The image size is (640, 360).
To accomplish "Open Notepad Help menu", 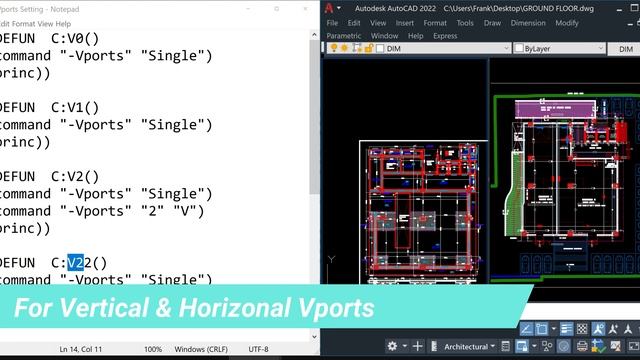I will click(x=63, y=24).
